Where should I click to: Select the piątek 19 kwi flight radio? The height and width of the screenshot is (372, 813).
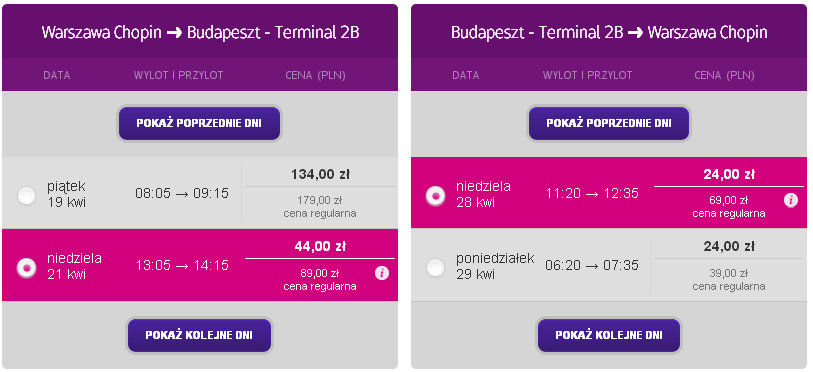click(x=26, y=195)
